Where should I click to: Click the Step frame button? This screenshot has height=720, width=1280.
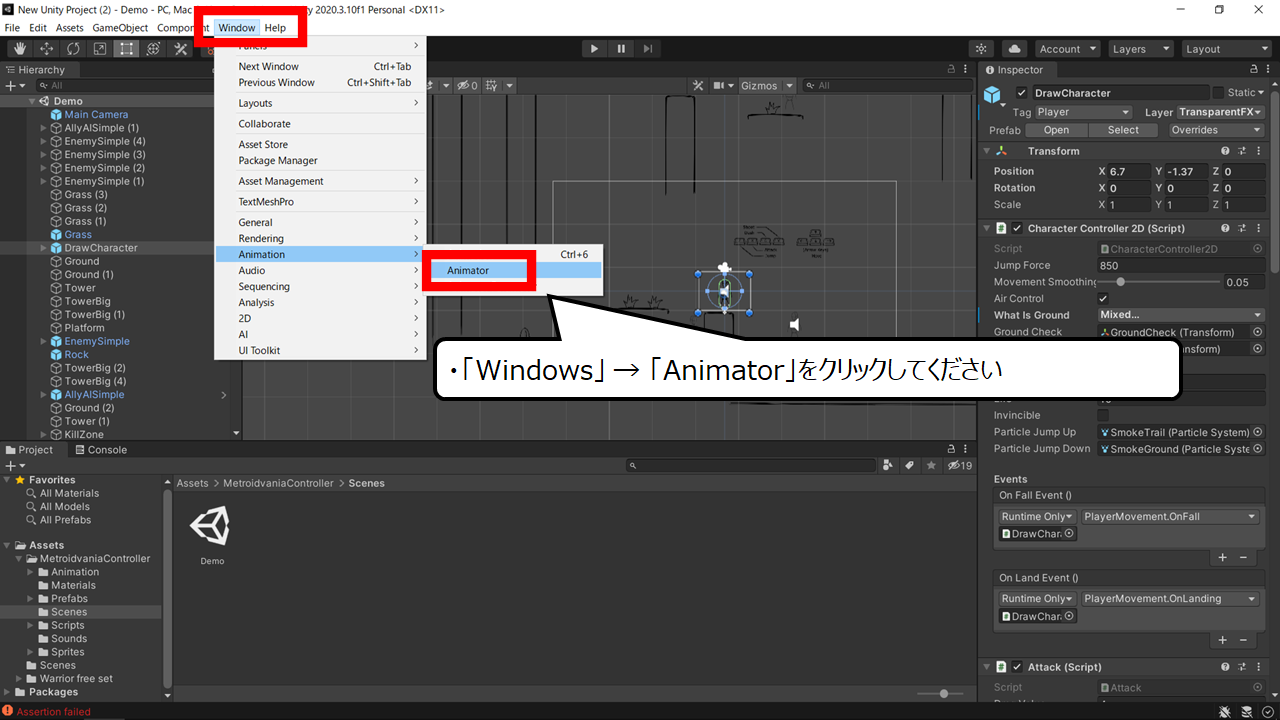click(648, 48)
